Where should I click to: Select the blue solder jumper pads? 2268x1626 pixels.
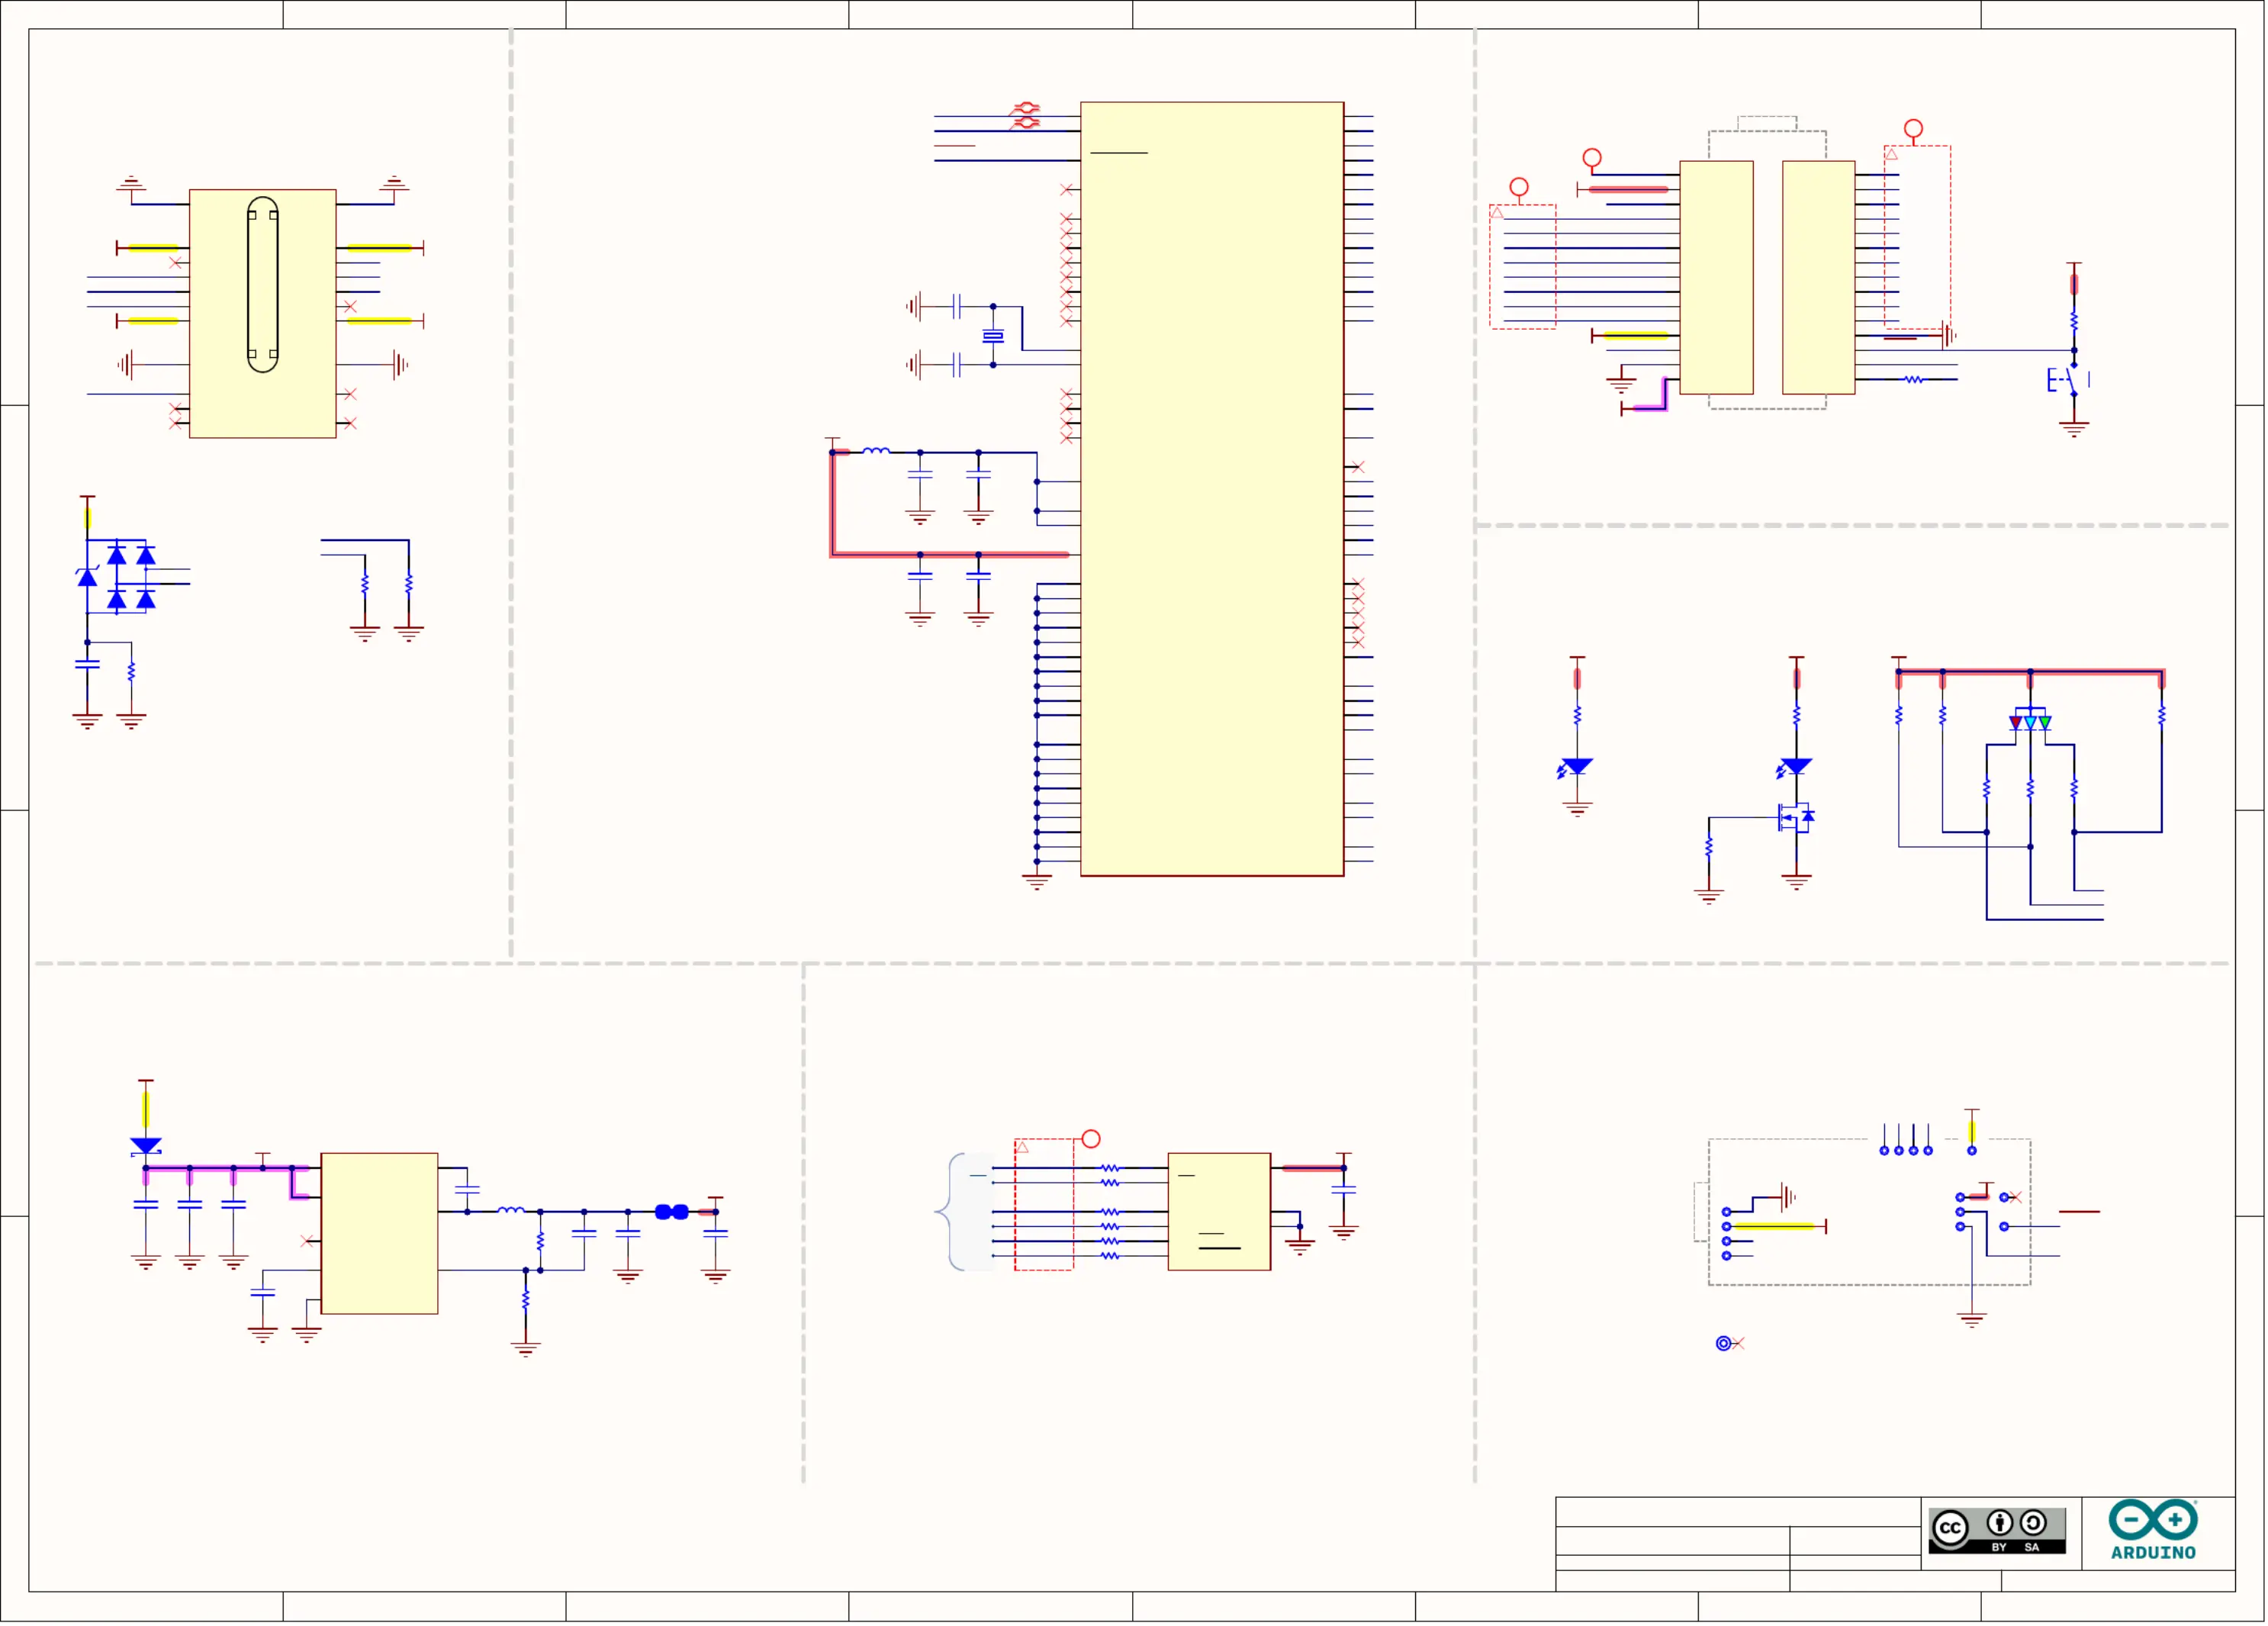tap(672, 1212)
